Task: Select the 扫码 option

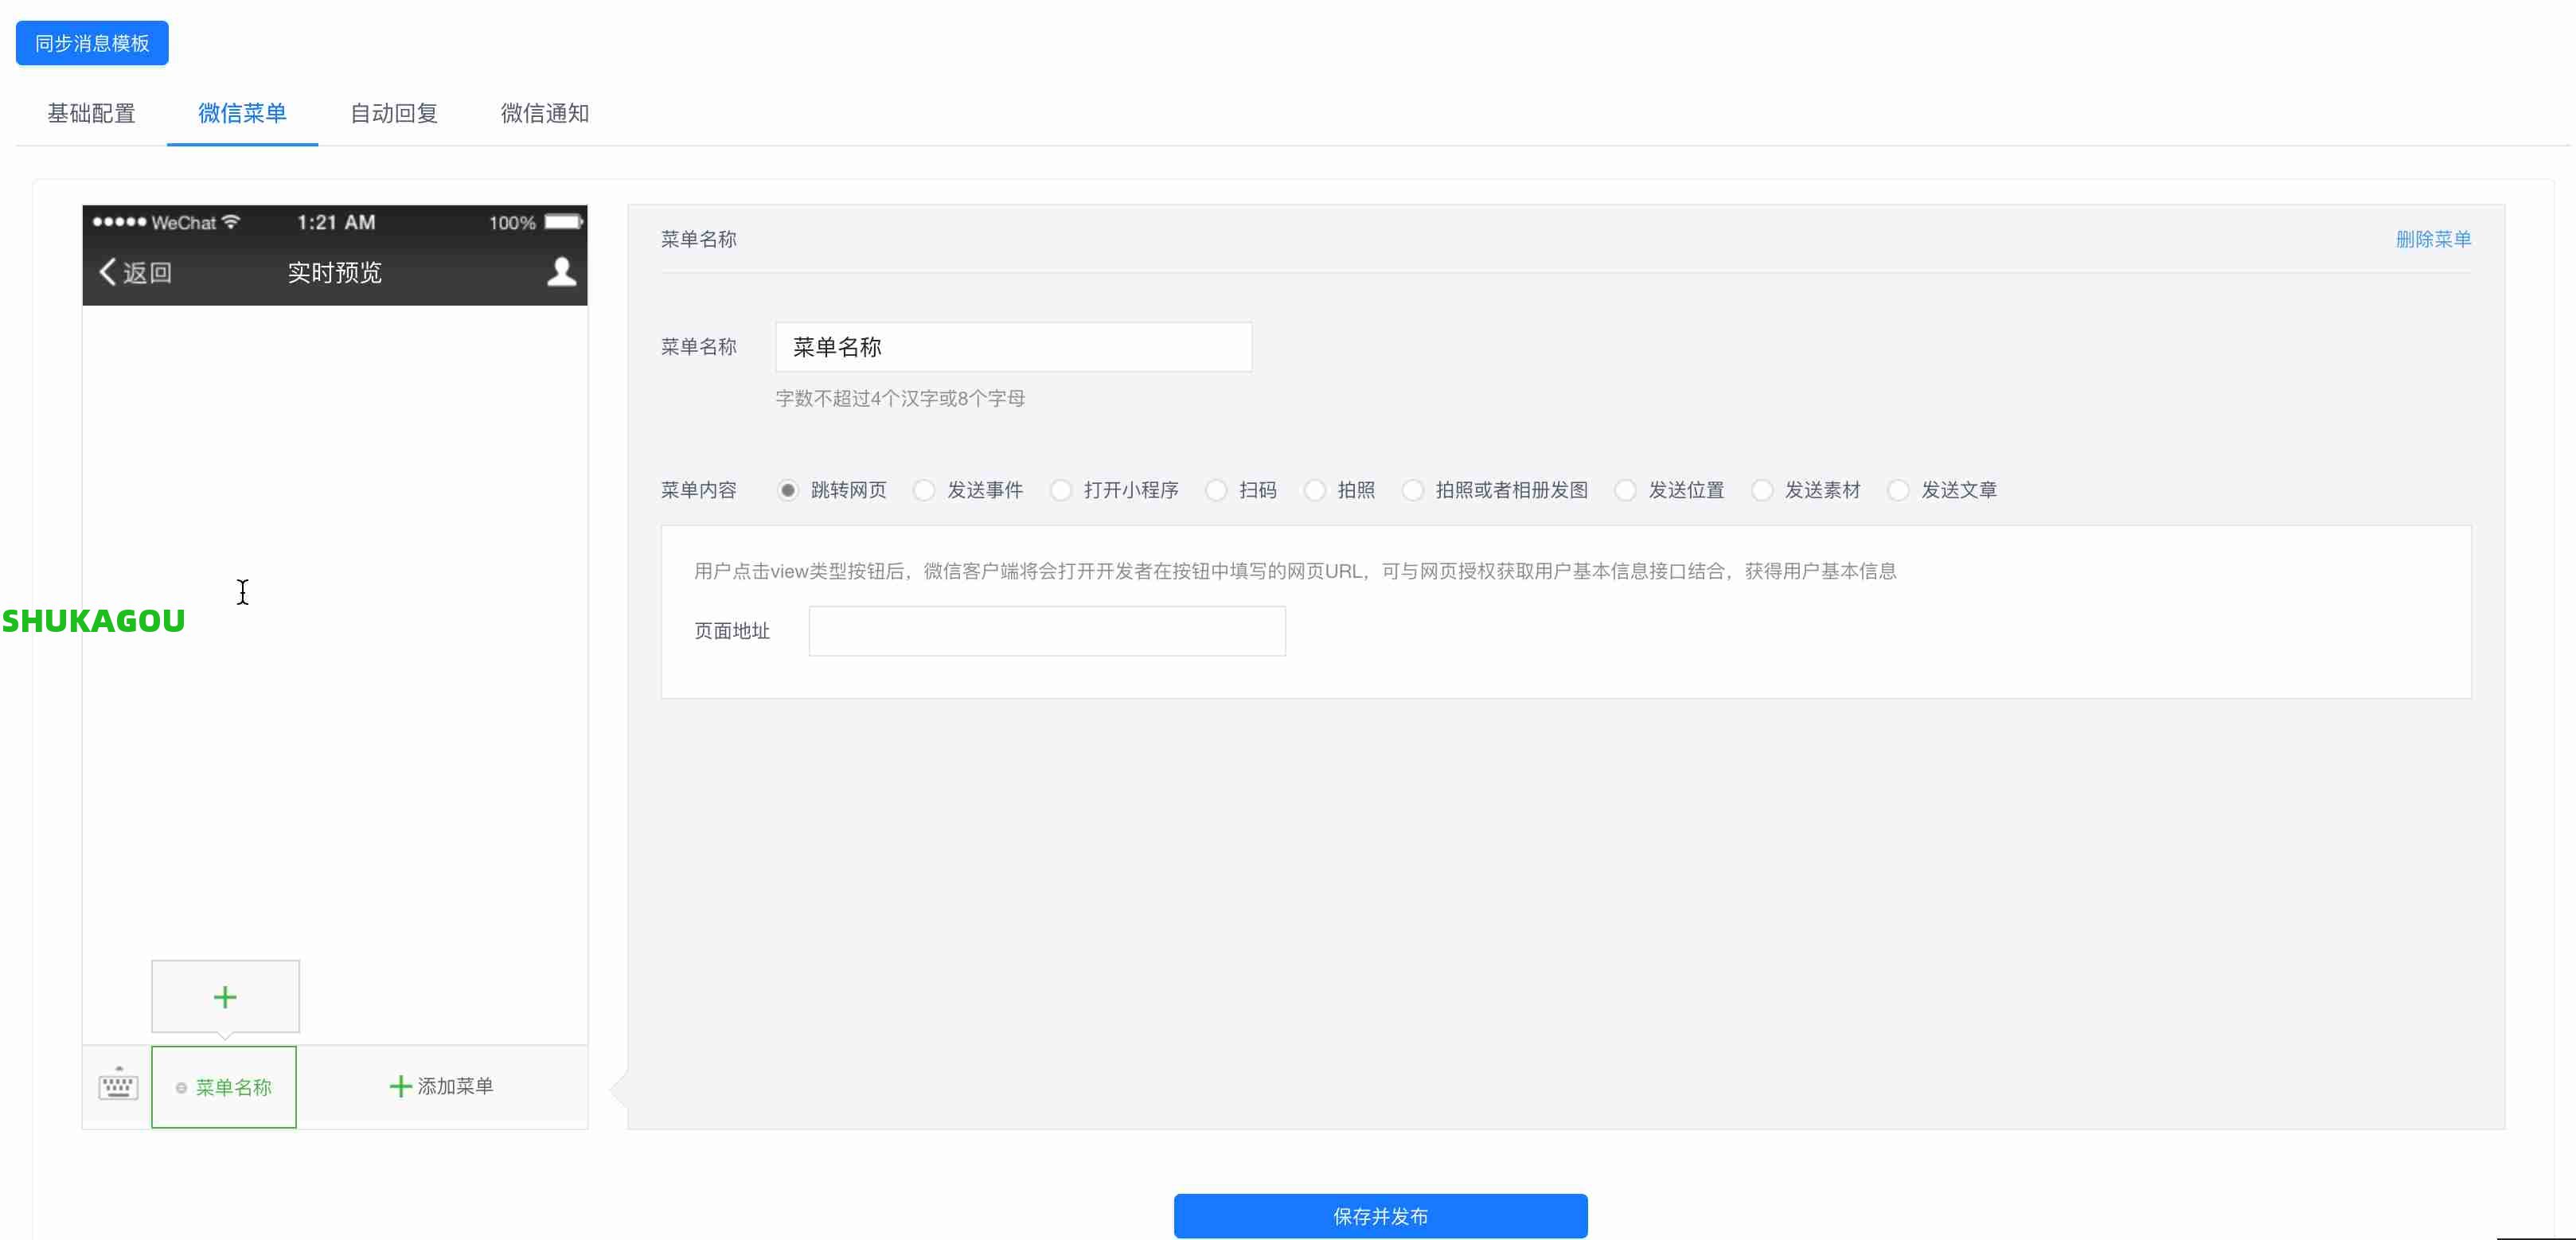Action: (x=1216, y=490)
